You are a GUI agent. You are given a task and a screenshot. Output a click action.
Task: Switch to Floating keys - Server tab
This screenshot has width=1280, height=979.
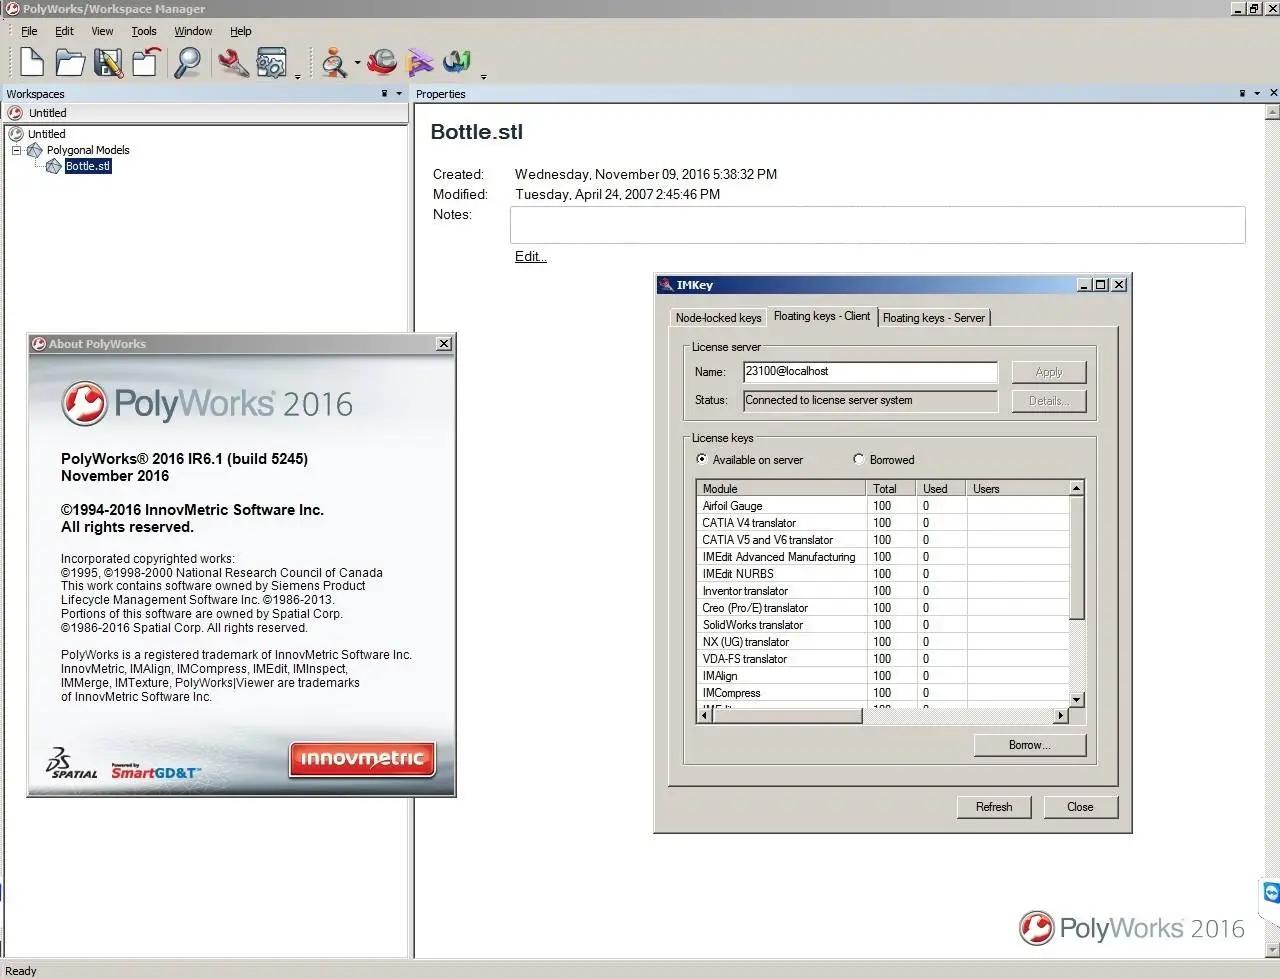click(x=934, y=318)
